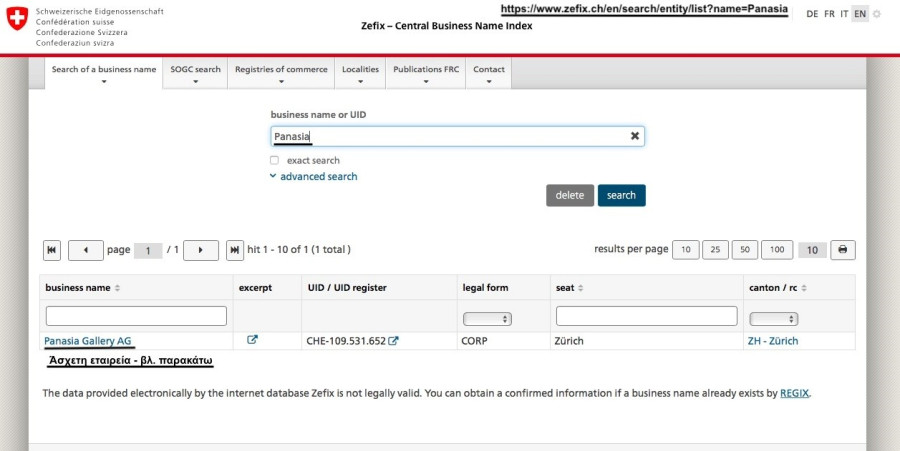Open the Registries of commerce menu
The image size is (900, 451).
click(281, 73)
